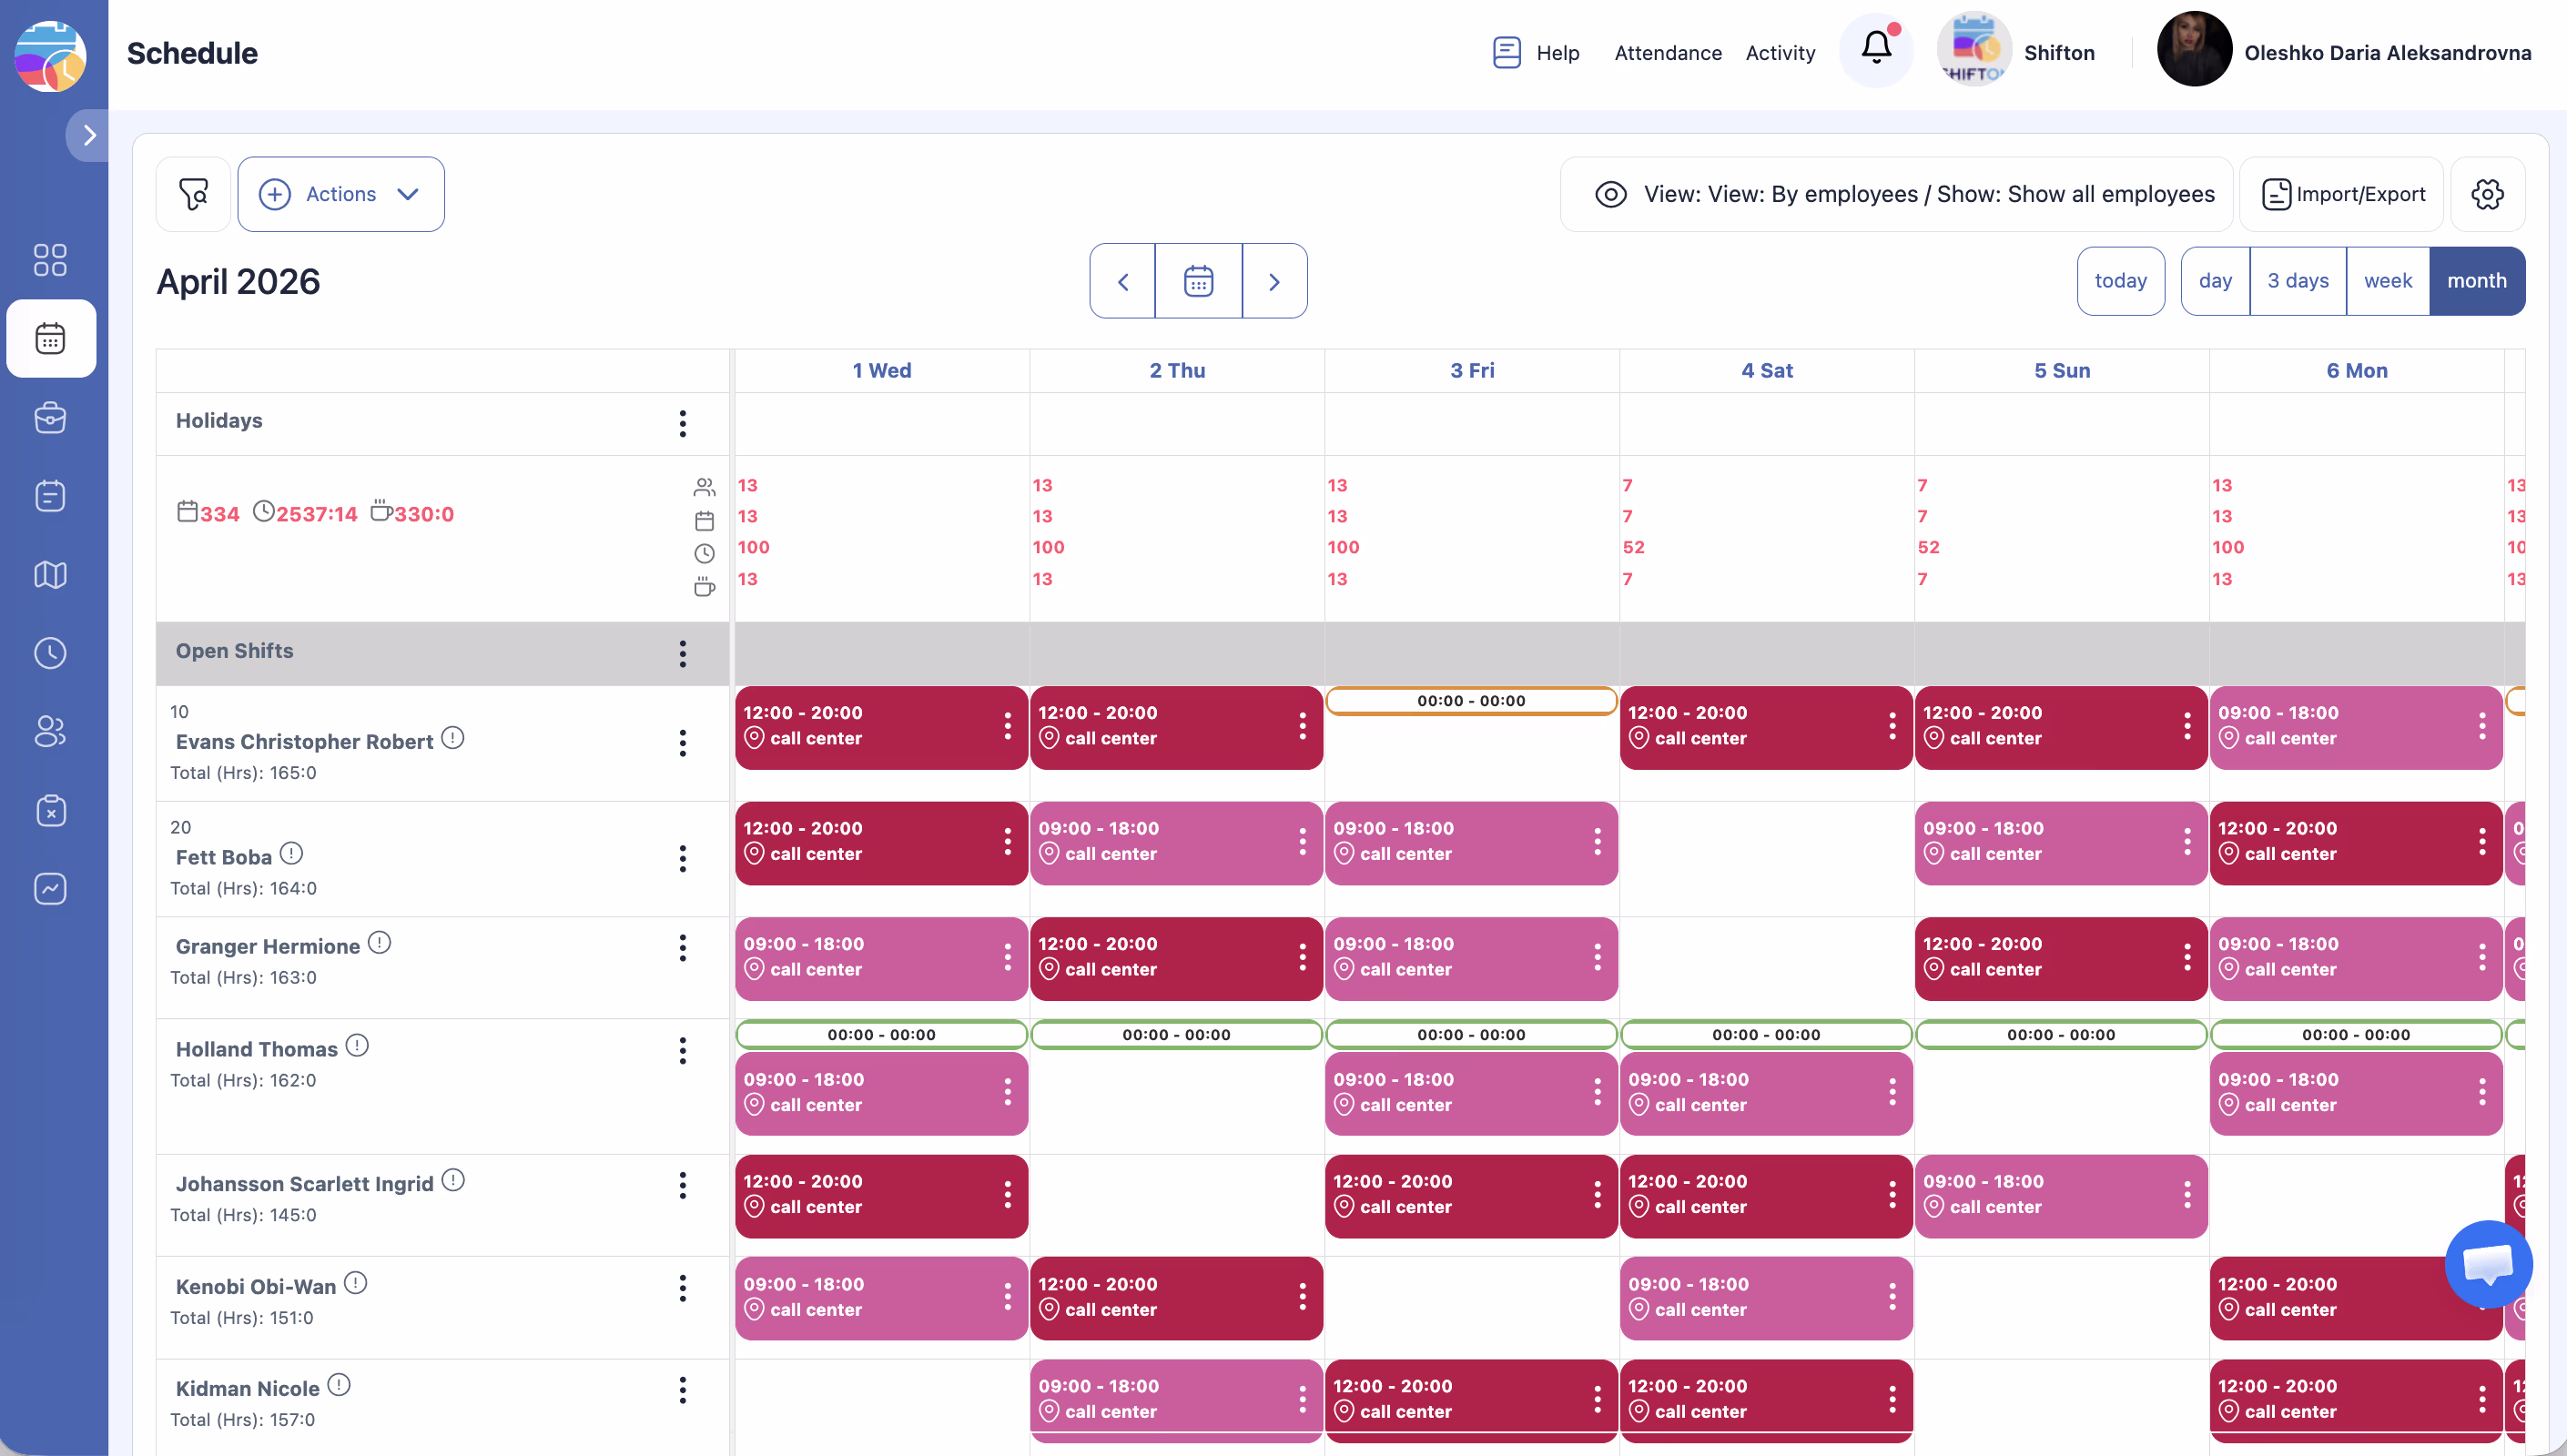Open Open Shifts row options menu
2567x1456 pixels.
pos(683,654)
